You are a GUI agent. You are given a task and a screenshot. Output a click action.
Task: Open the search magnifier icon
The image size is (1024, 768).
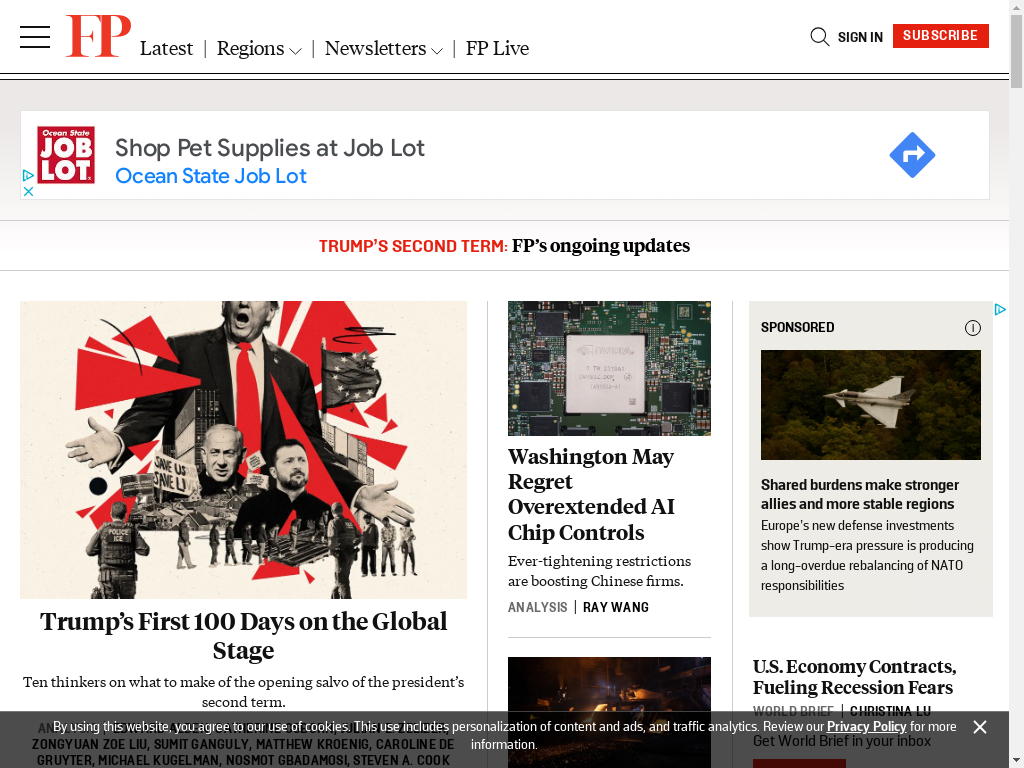click(820, 37)
